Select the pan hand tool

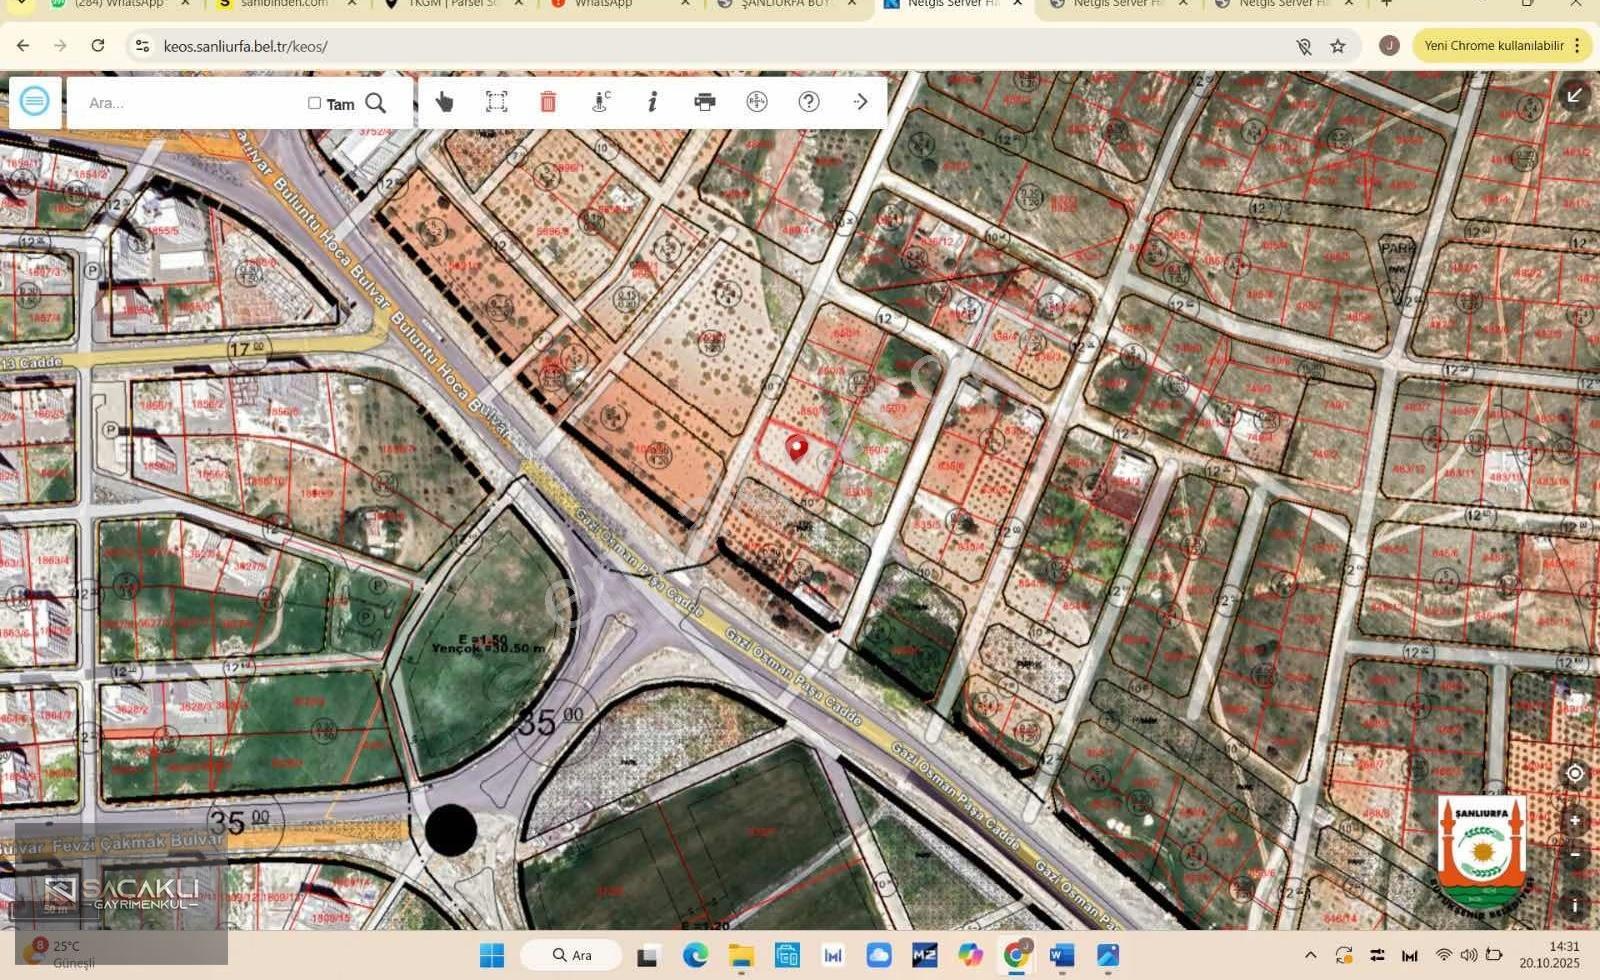point(444,101)
